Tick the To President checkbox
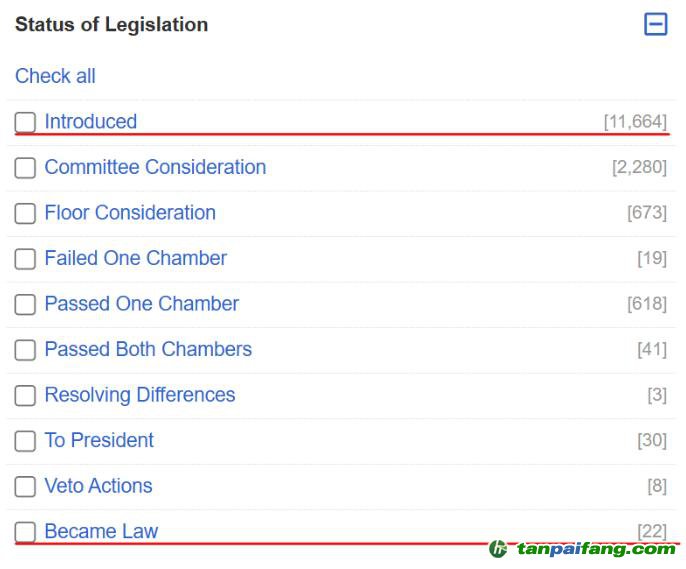Screen dimensions: 686x569 [25, 441]
